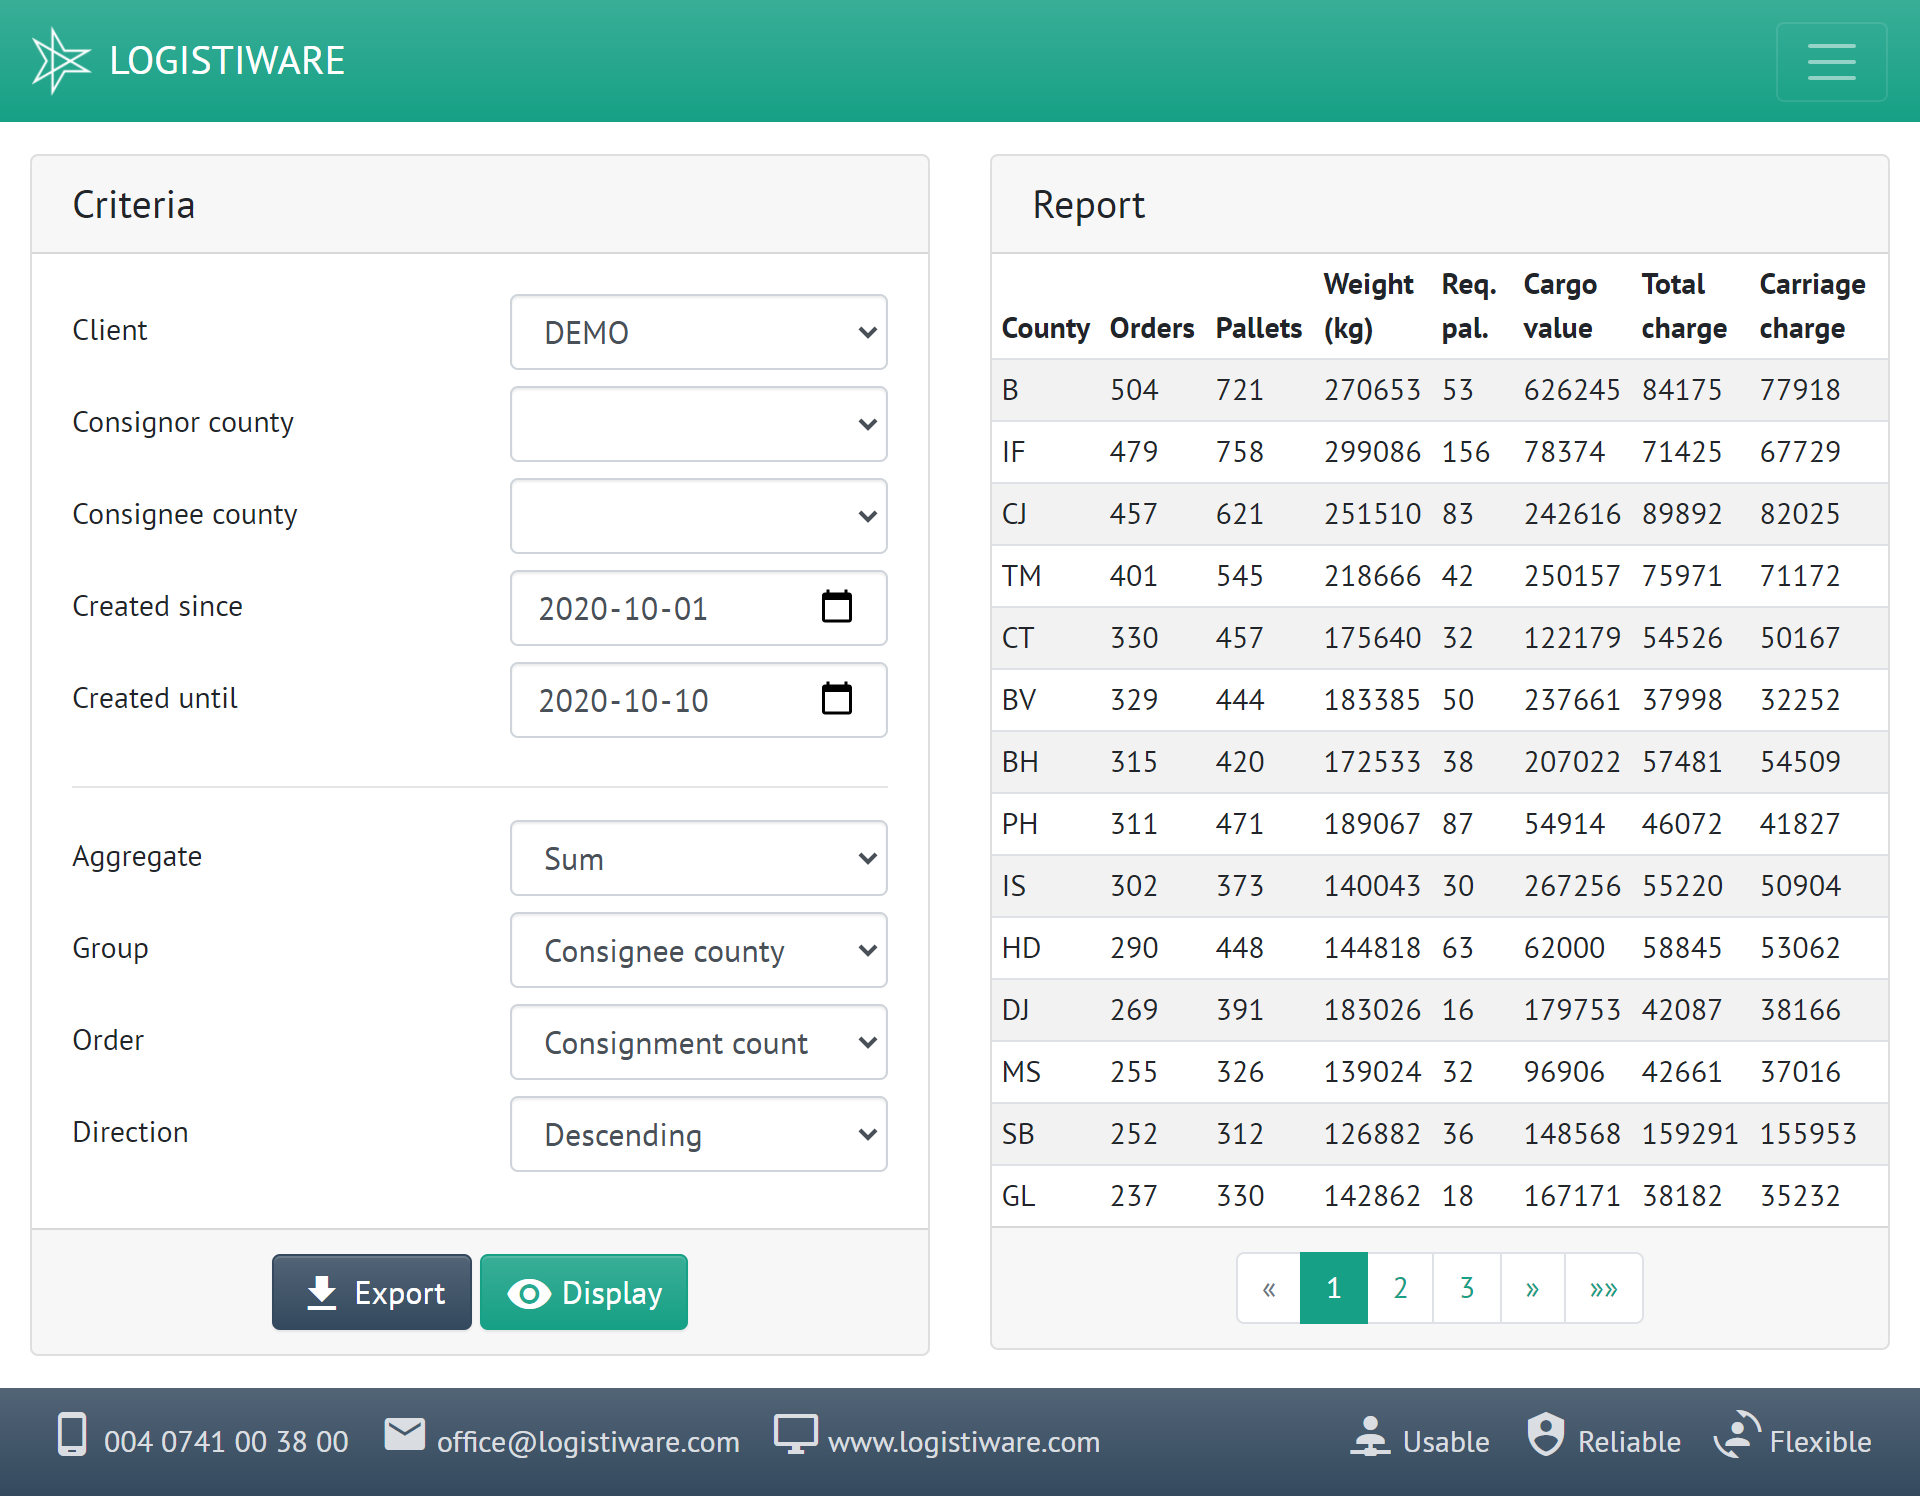Viewport: 1920px width, 1496px height.
Task: Click the Usable person icon
Action: (x=1370, y=1435)
